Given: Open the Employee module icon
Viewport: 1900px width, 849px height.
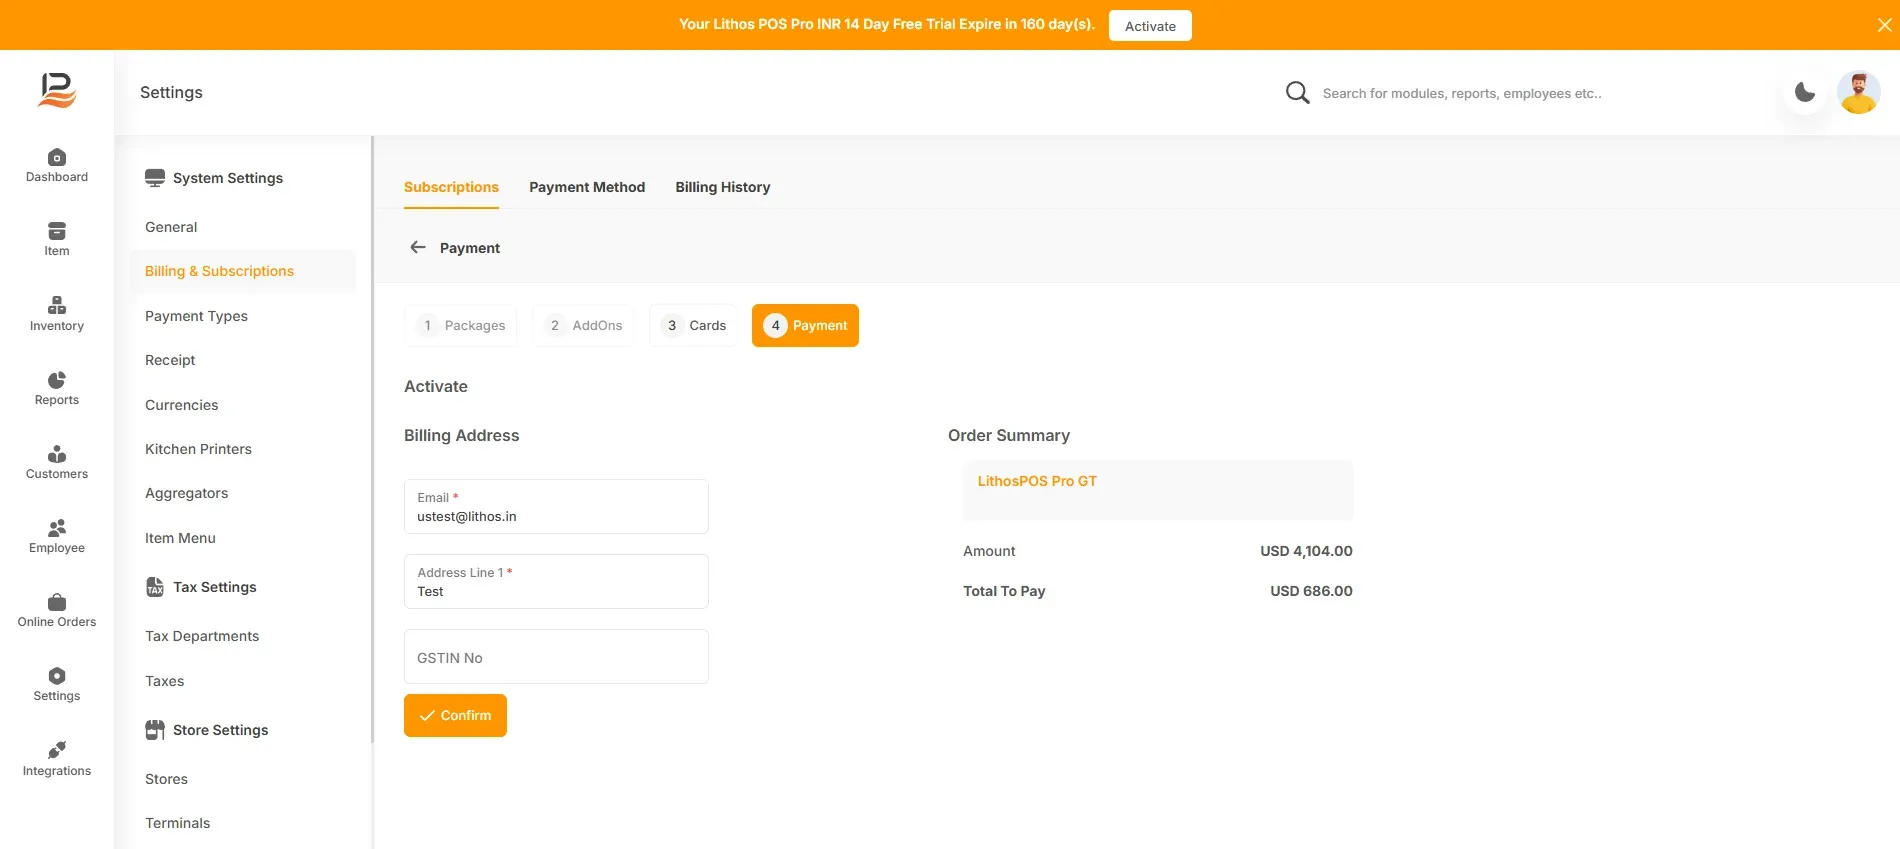Looking at the screenshot, I should 57,528.
